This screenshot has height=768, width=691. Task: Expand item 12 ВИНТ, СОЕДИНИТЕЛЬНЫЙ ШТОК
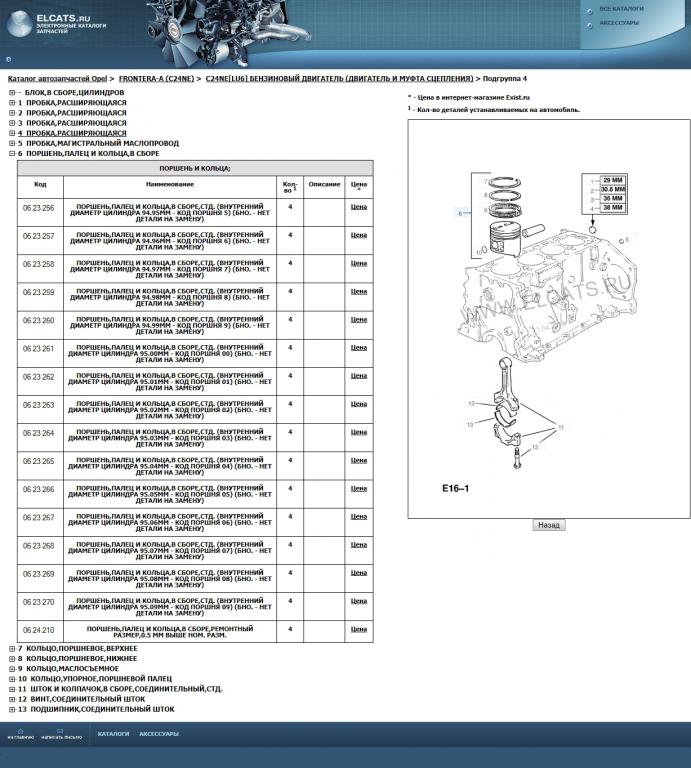12,699
